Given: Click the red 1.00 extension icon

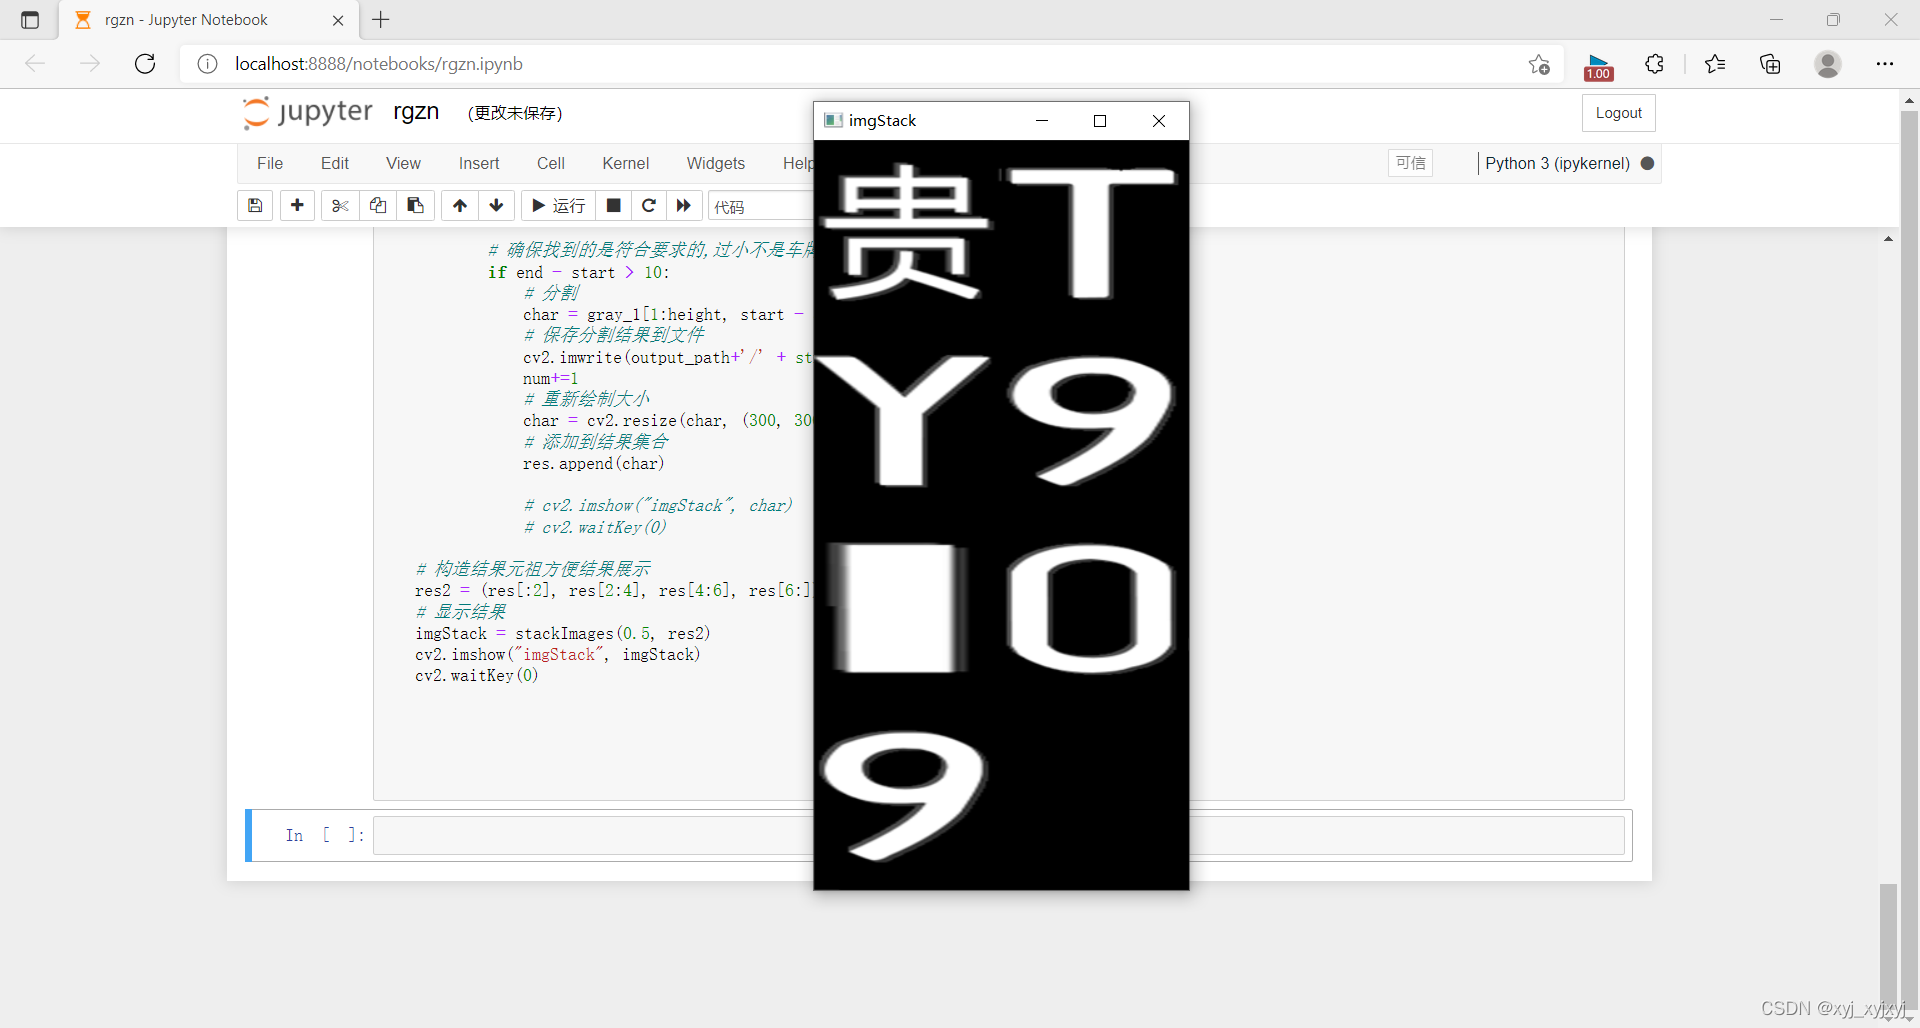Looking at the screenshot, I should pyautogui.click(x=1598, y=66).
